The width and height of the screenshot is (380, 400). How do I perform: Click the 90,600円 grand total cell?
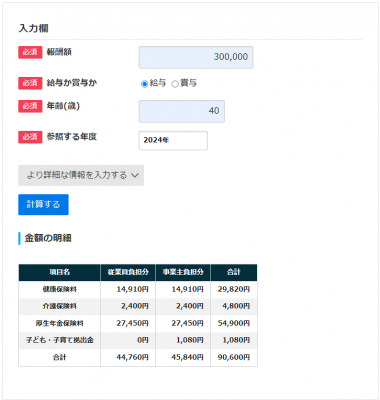(x=234, y=357)
